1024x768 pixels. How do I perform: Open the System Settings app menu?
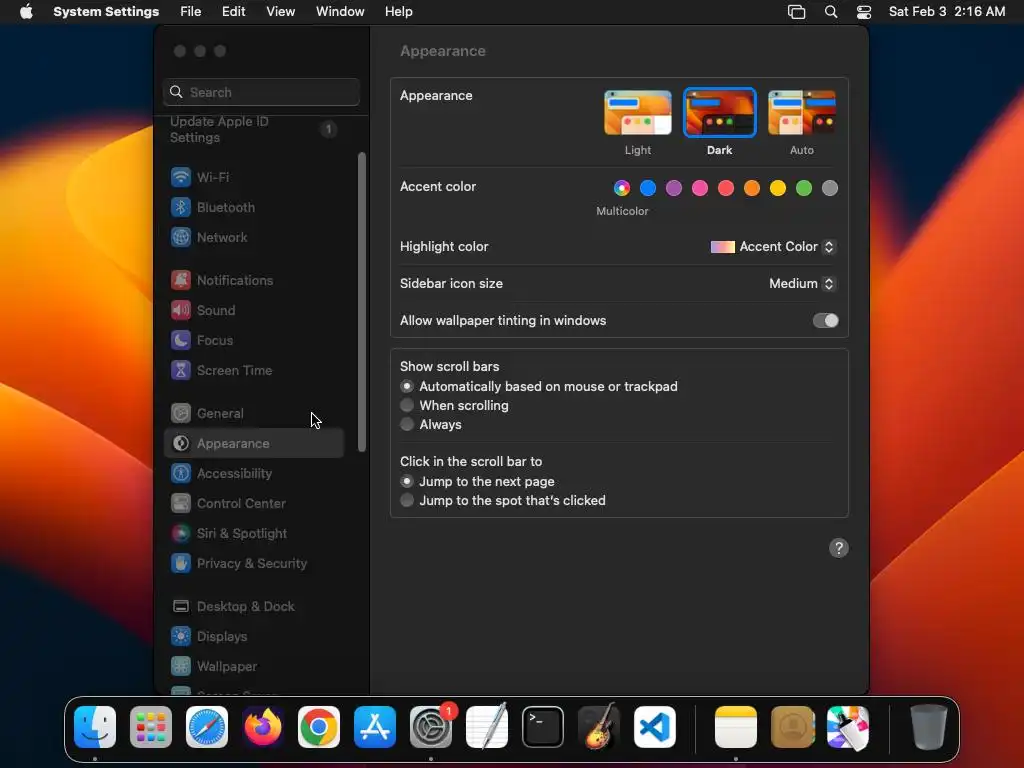(106, 12)
